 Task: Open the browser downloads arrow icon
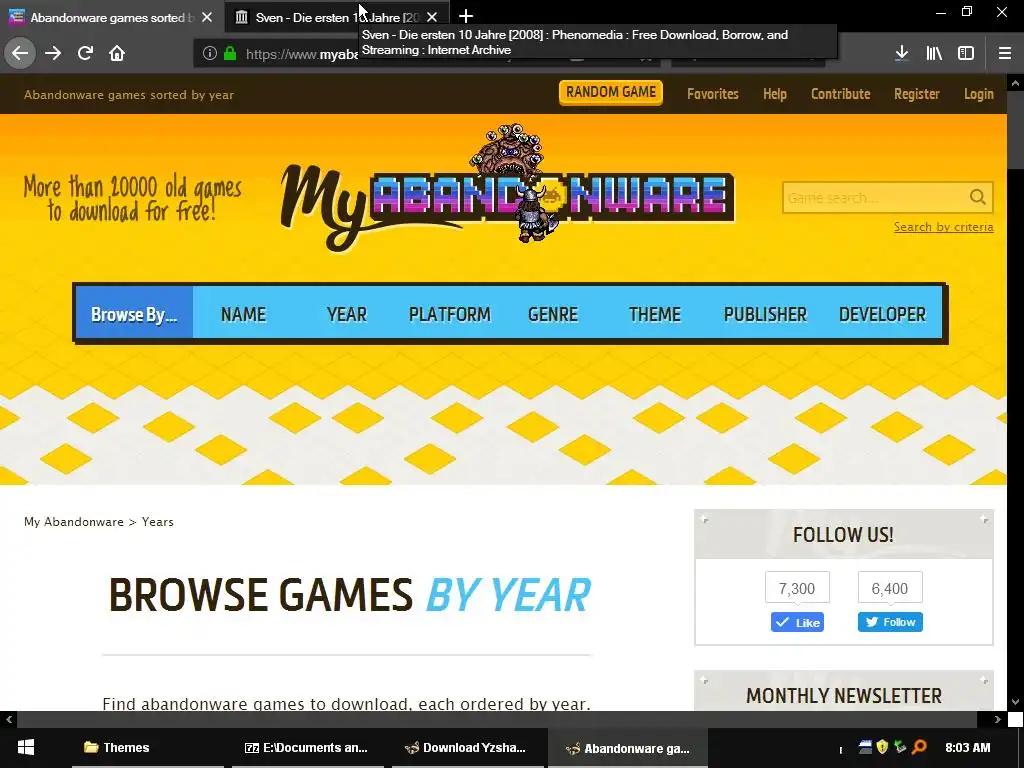pyautogui.click(x=901, y=54)
